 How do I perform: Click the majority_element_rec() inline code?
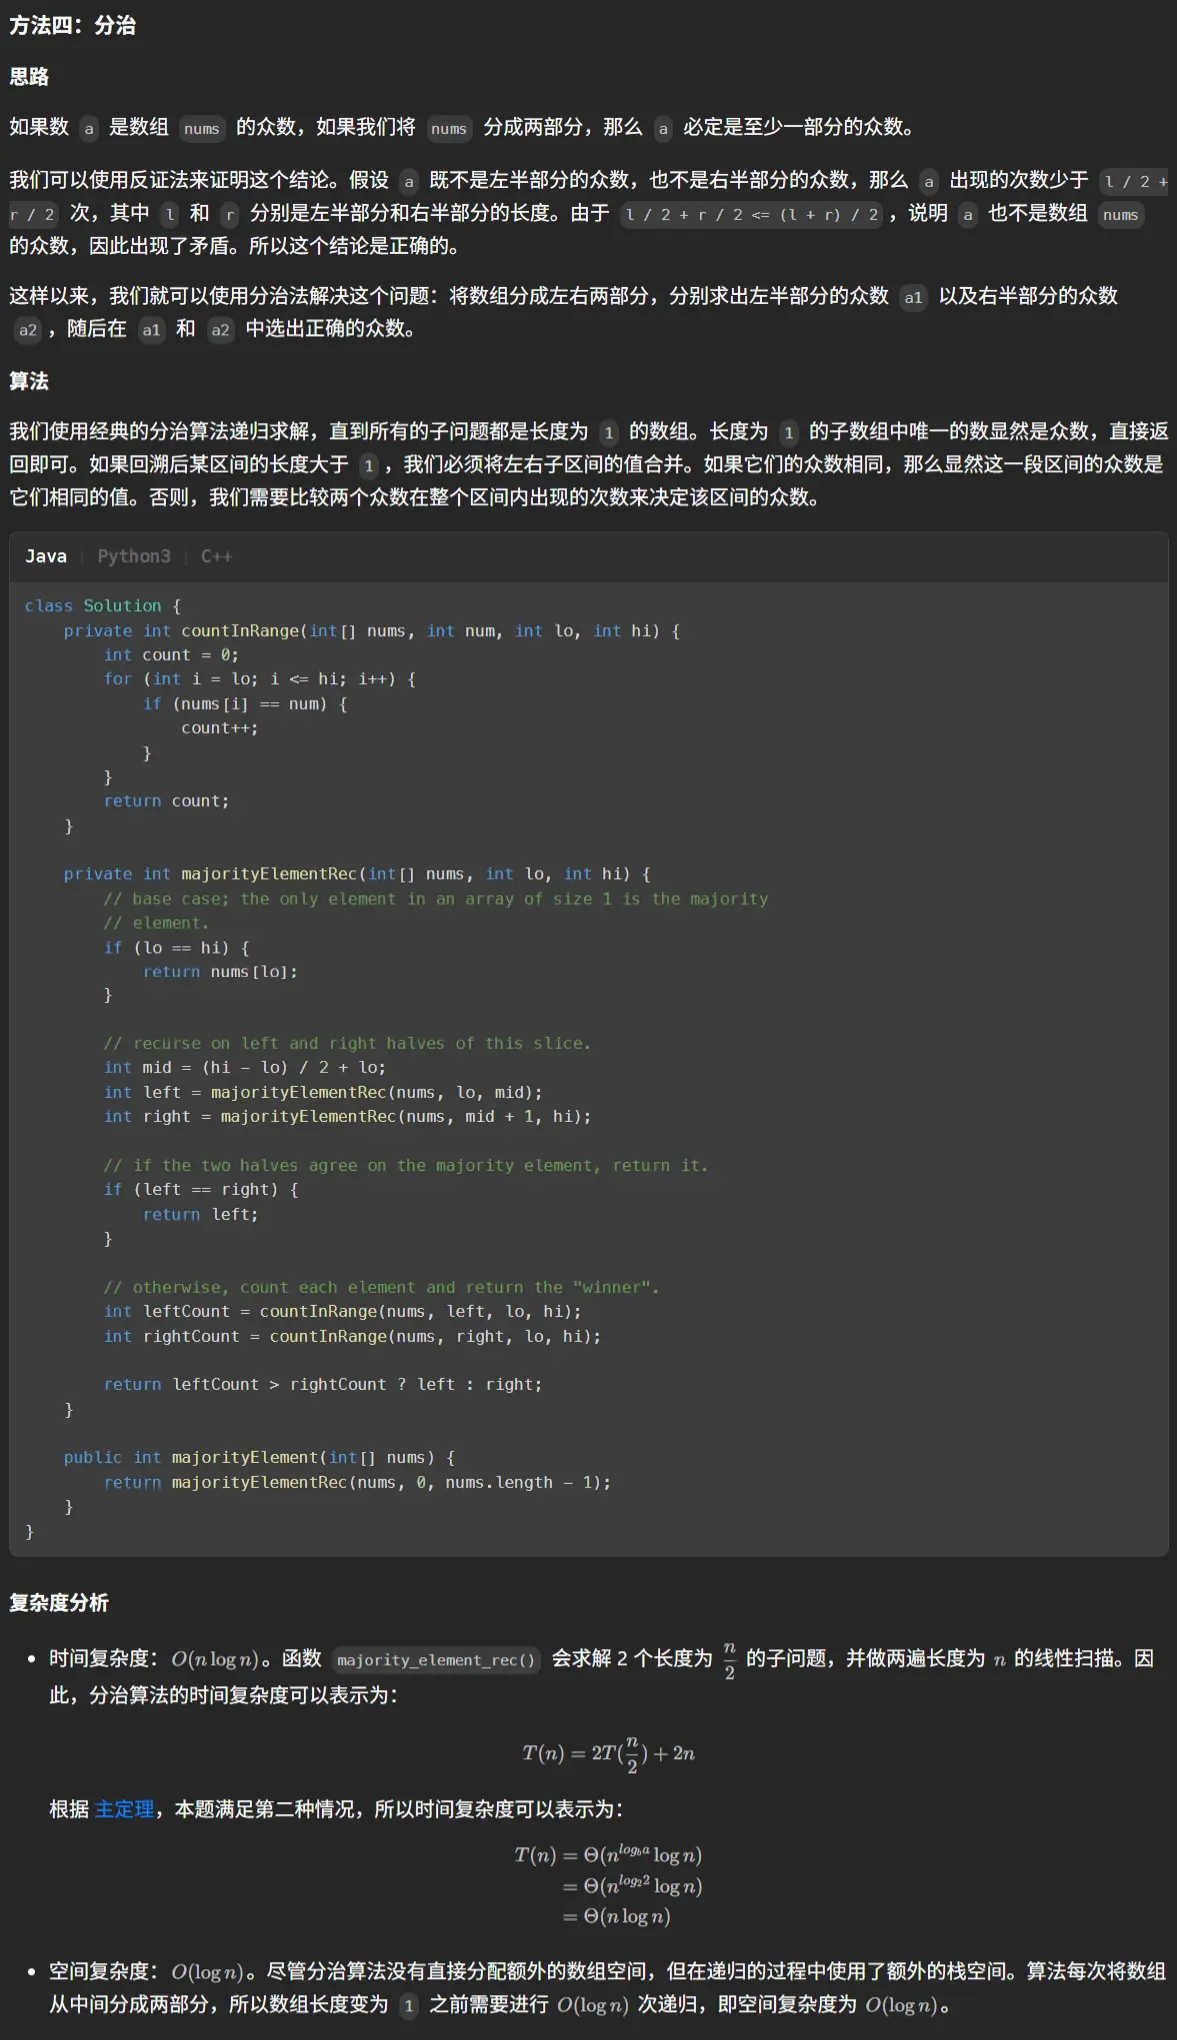coord(436,1660)
